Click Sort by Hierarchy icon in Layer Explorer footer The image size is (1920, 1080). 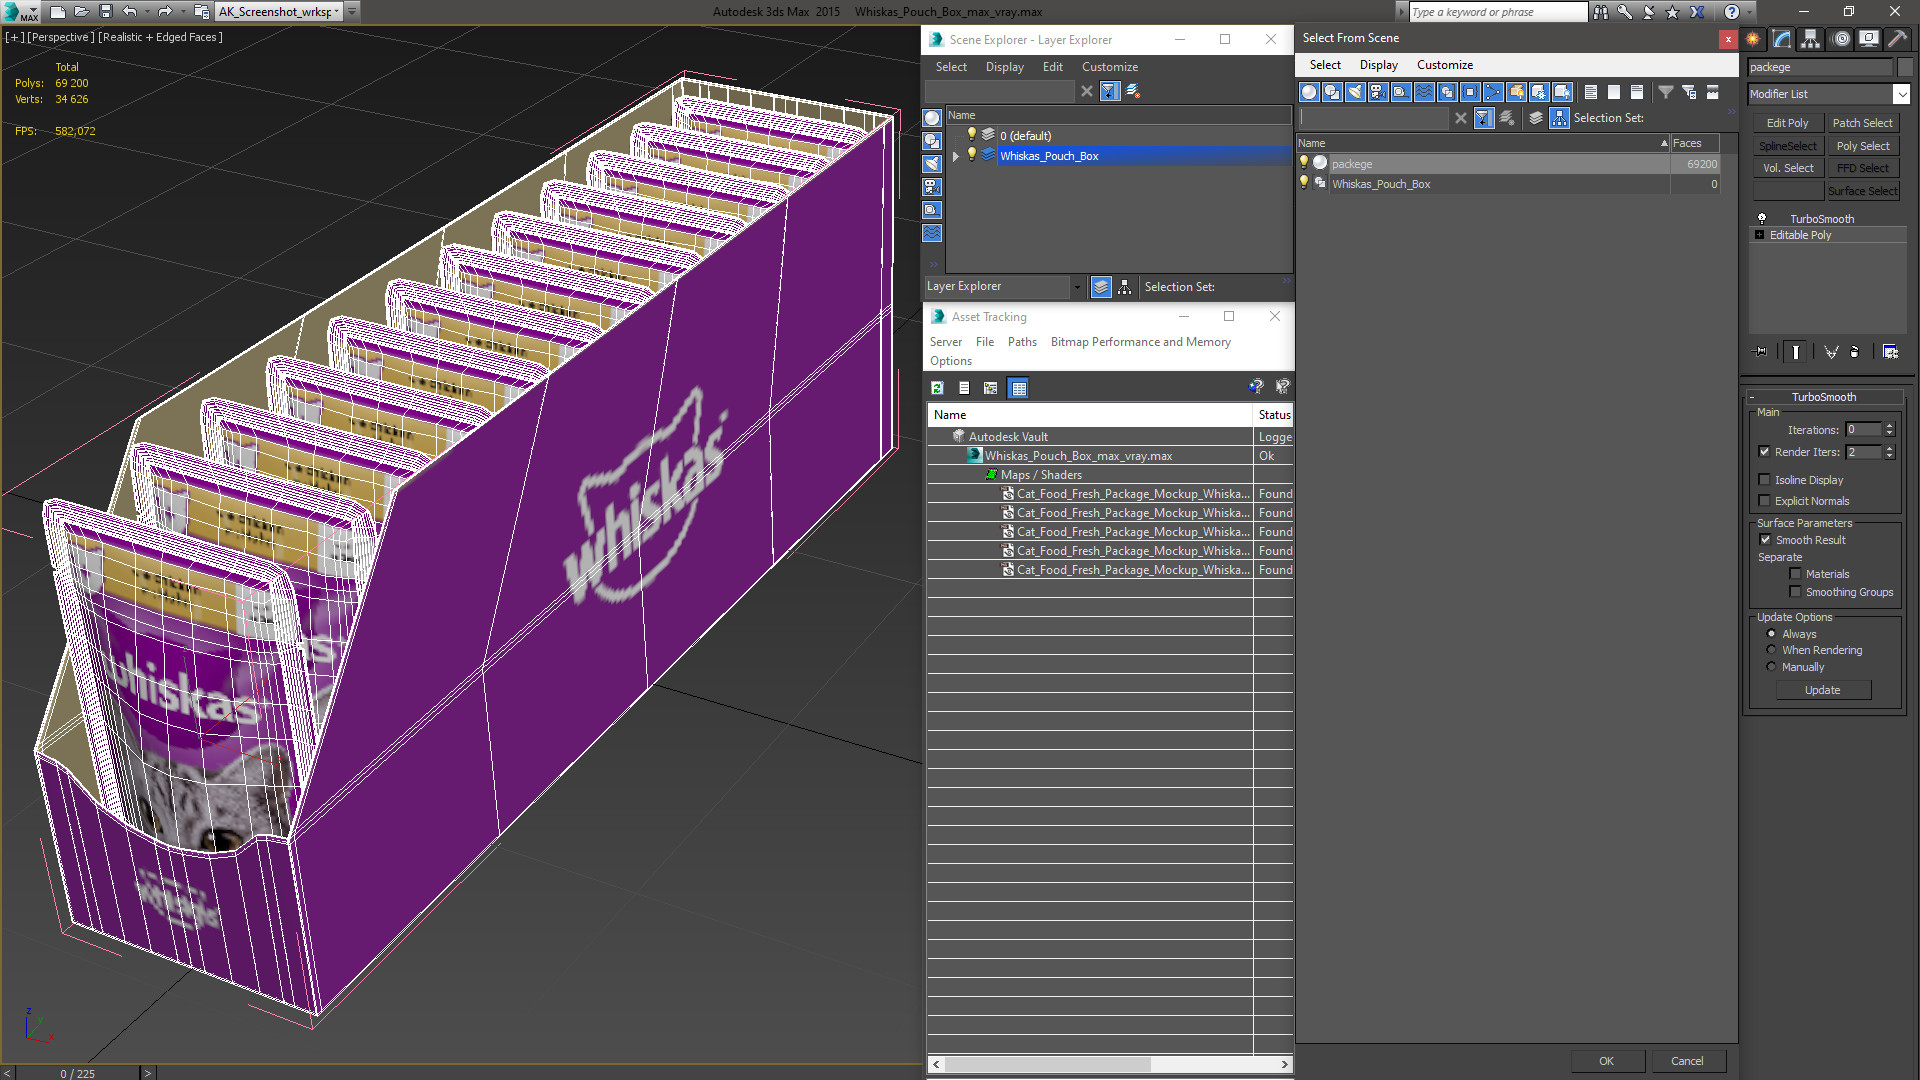(x=1125, y=287)
